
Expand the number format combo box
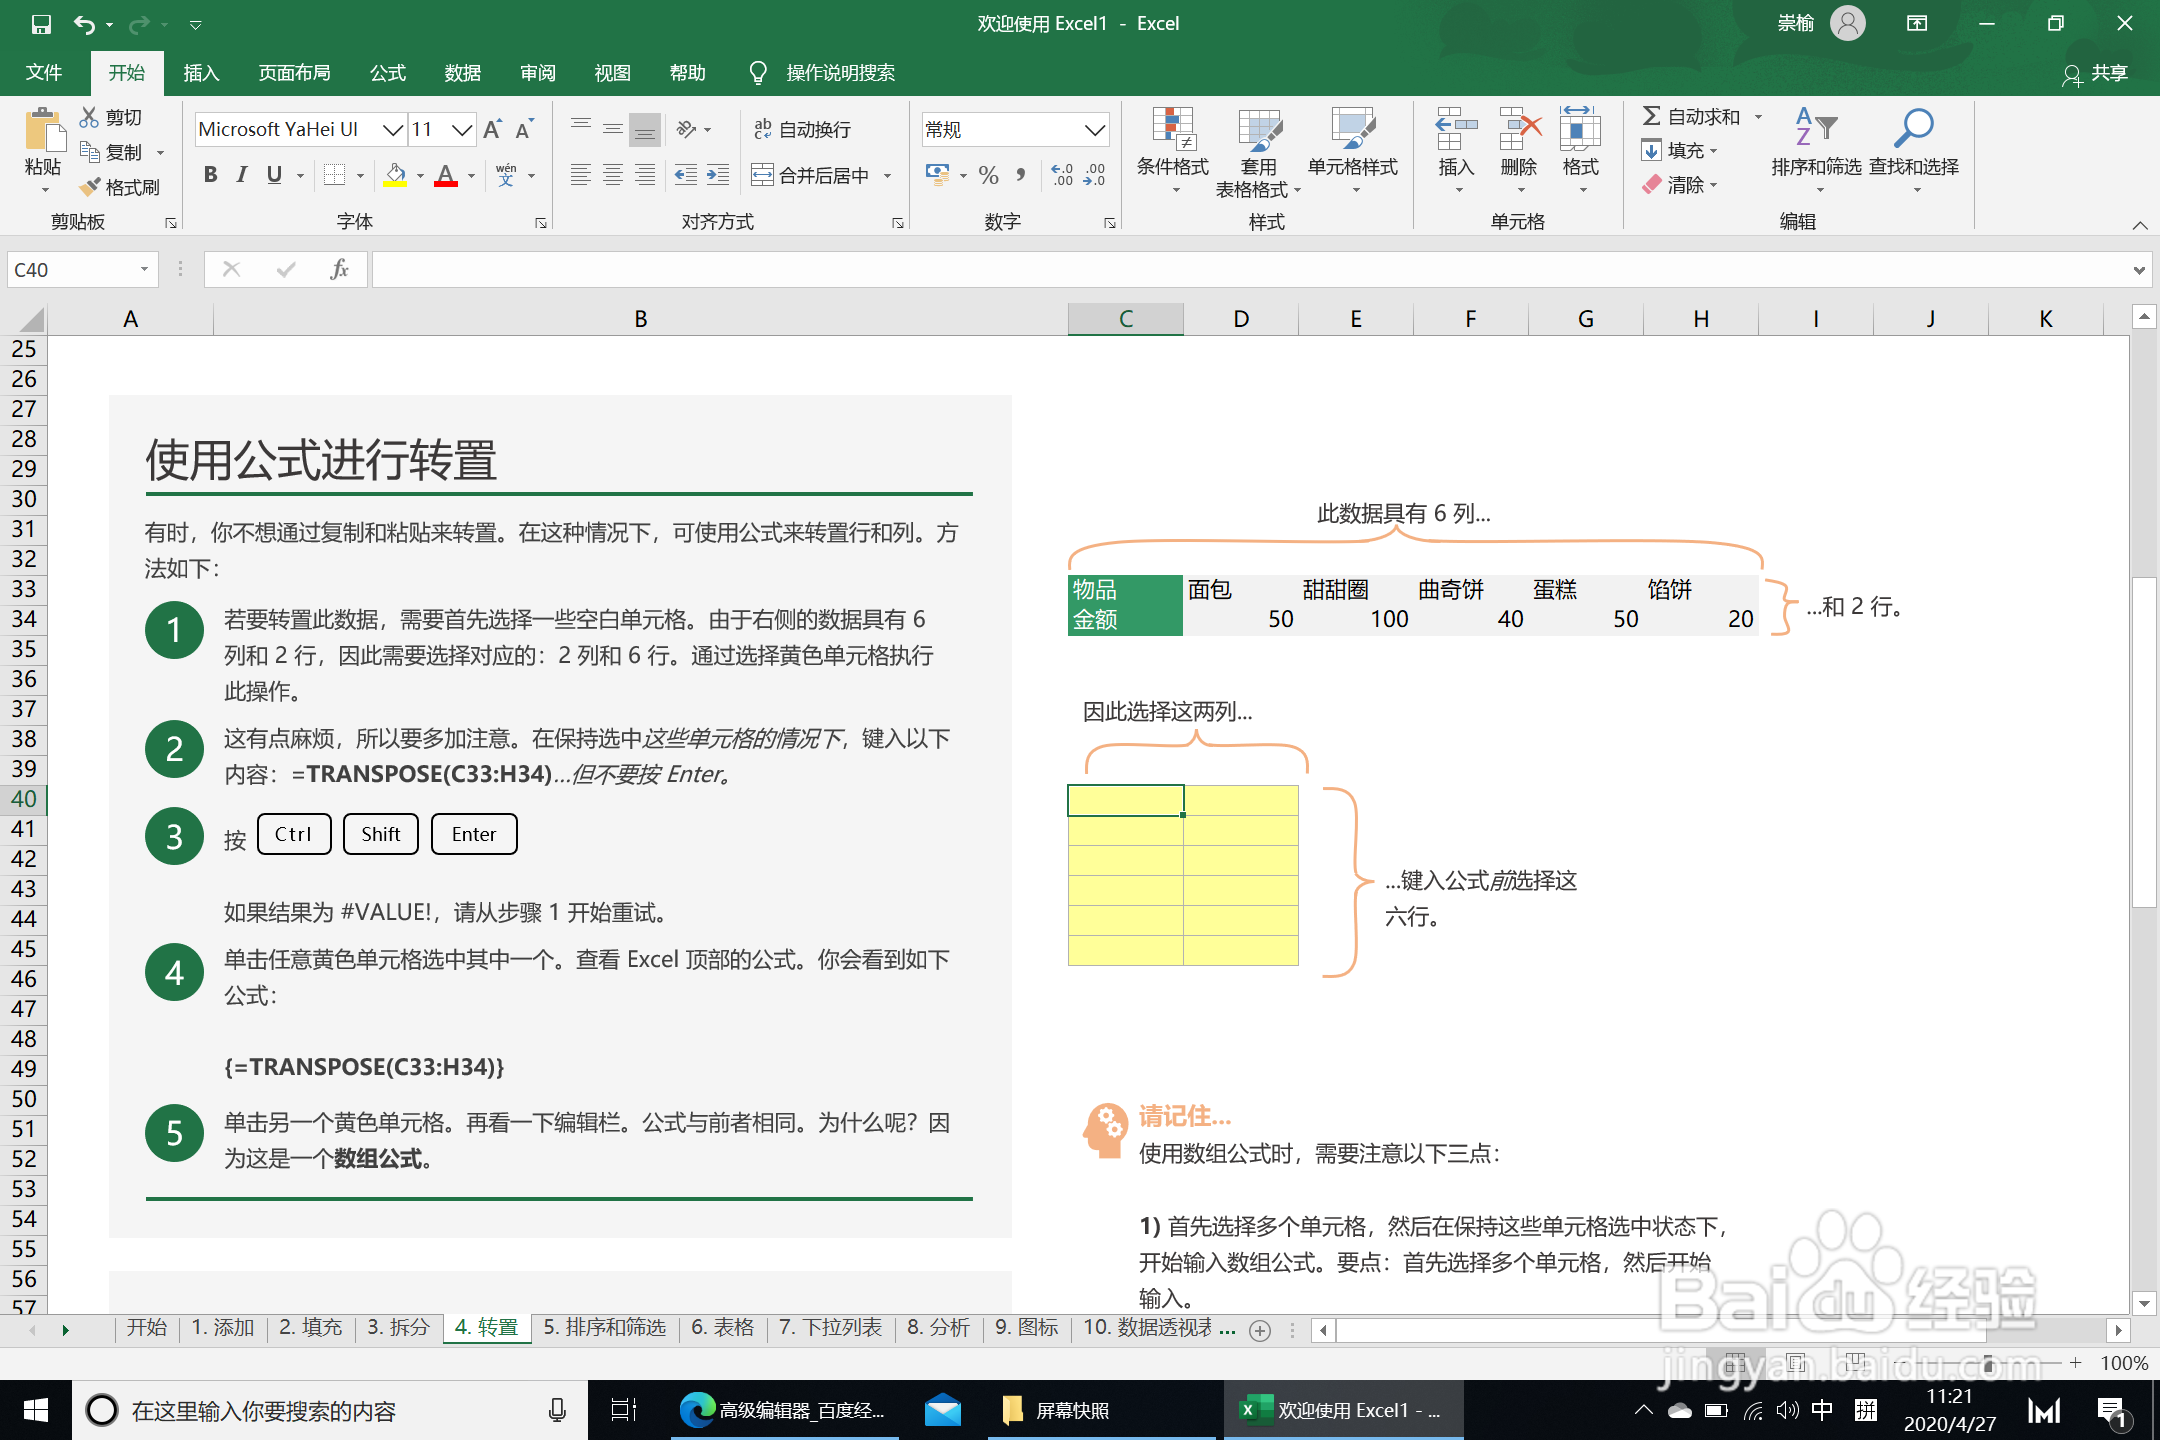1095,129
